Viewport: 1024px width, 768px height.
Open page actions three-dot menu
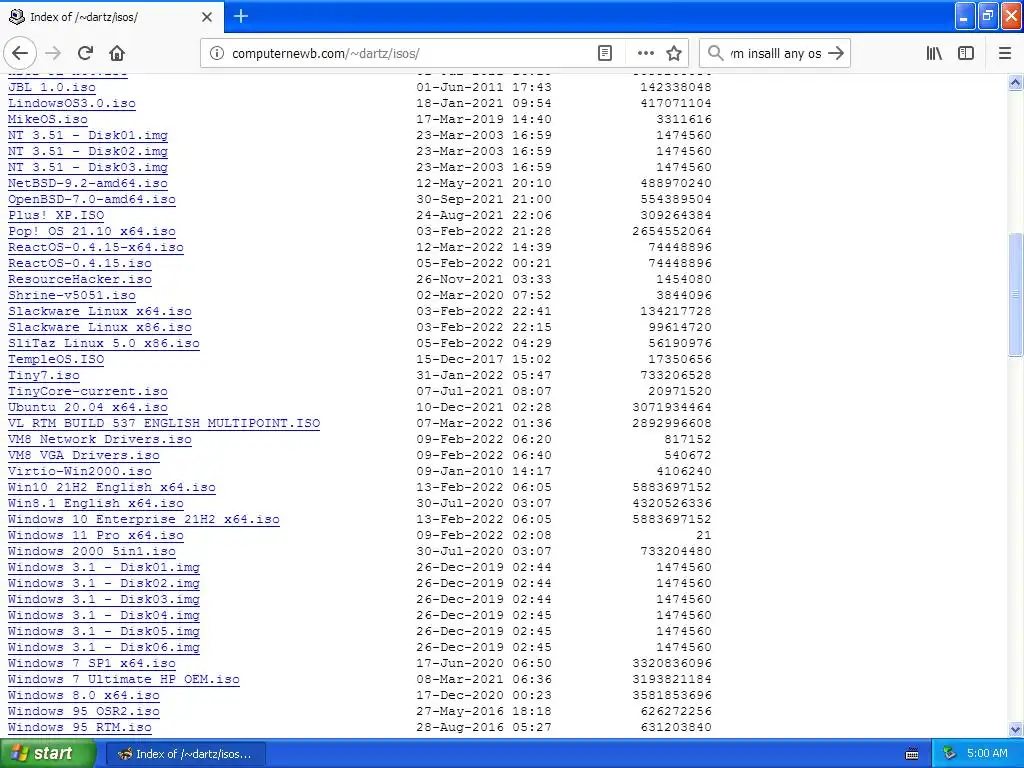pyautogui.click(x=645, y=53)
